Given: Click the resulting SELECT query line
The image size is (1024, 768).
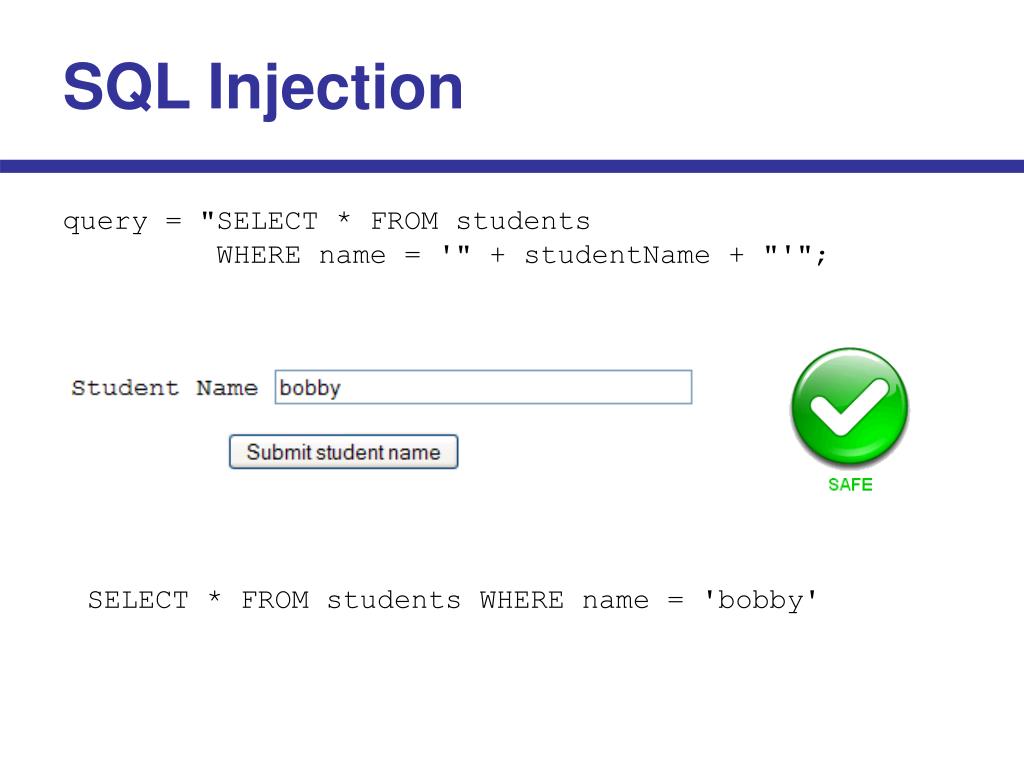Looking at the screenshot, I should tap(453, 600).
